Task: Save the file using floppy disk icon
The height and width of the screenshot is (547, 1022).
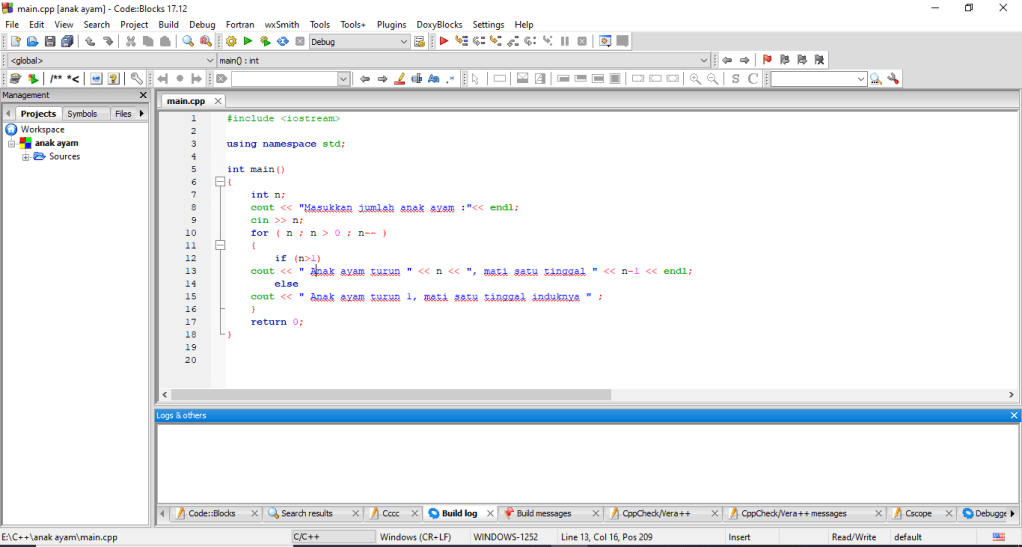Action: click(x=50, y=41)
